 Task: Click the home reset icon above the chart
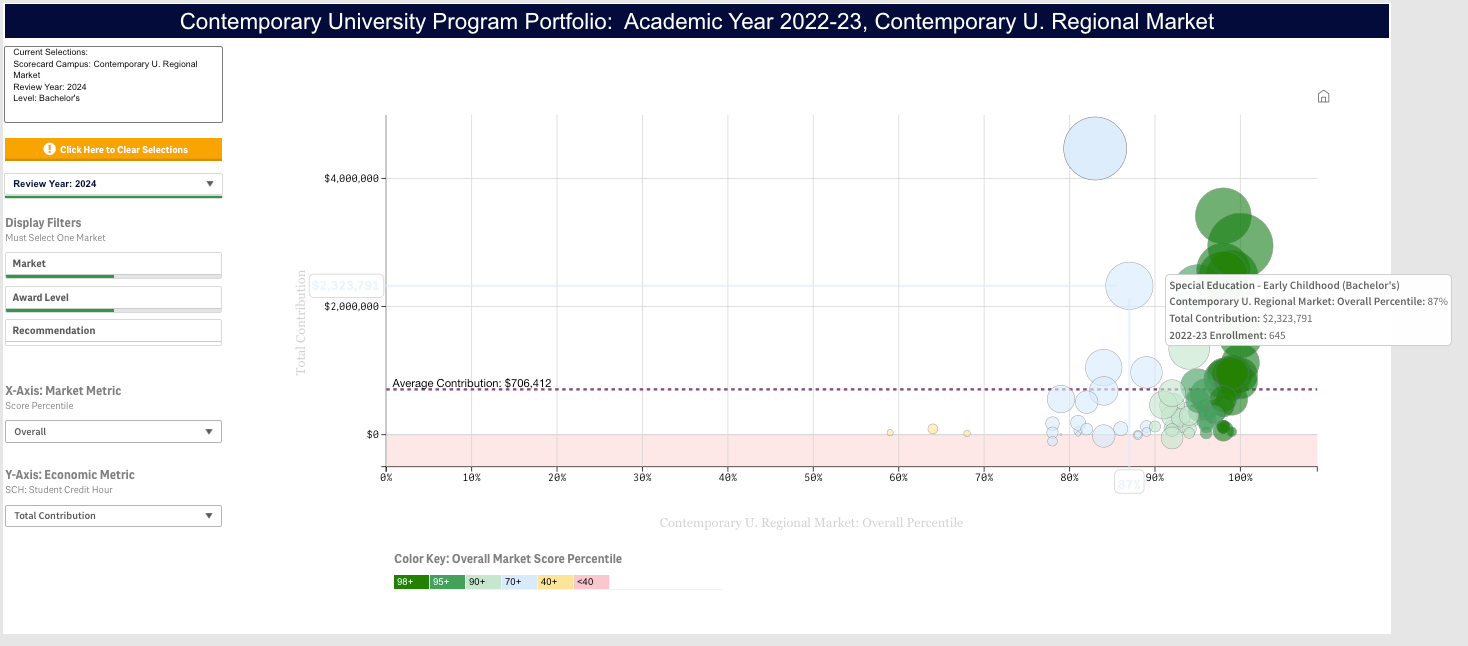[1323, 96]
